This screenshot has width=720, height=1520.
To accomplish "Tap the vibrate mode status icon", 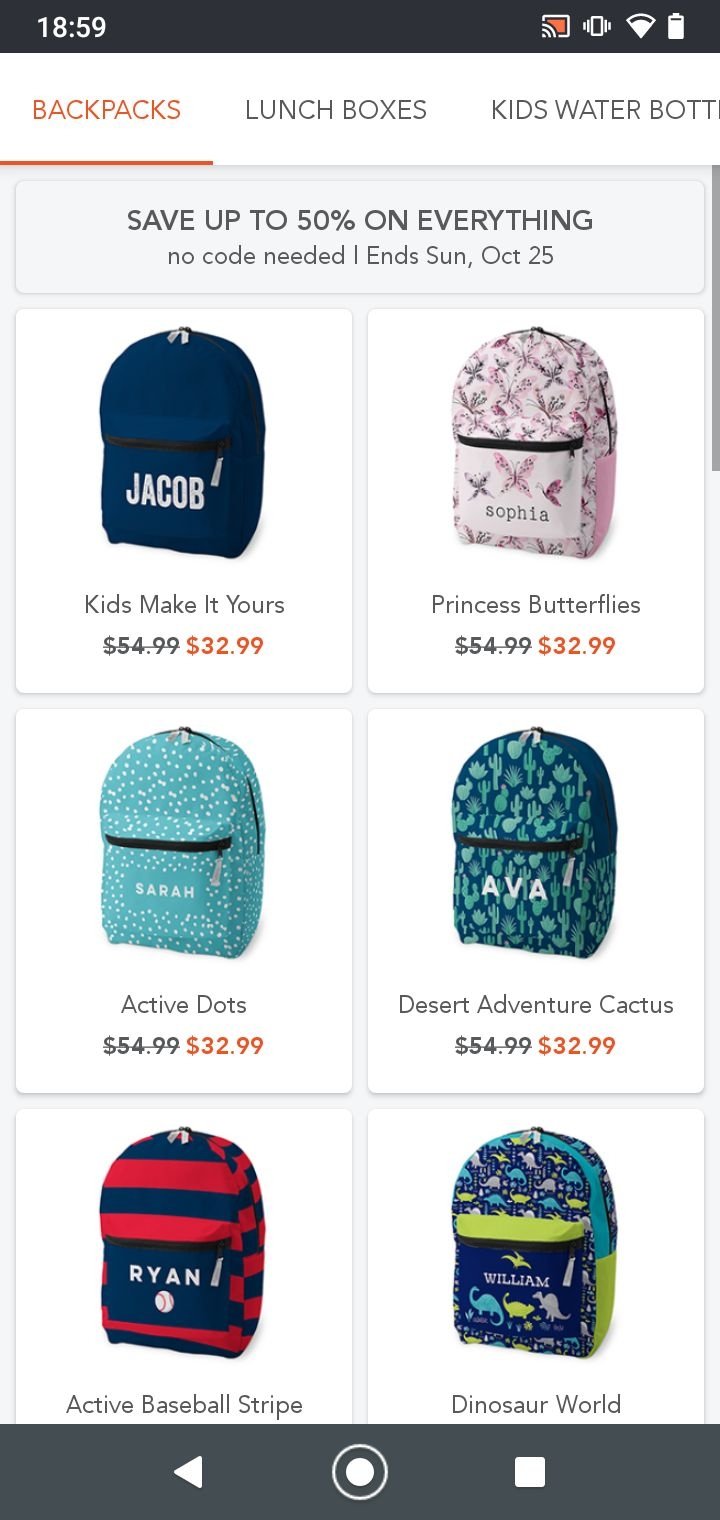I will click(x=597, y=27).
